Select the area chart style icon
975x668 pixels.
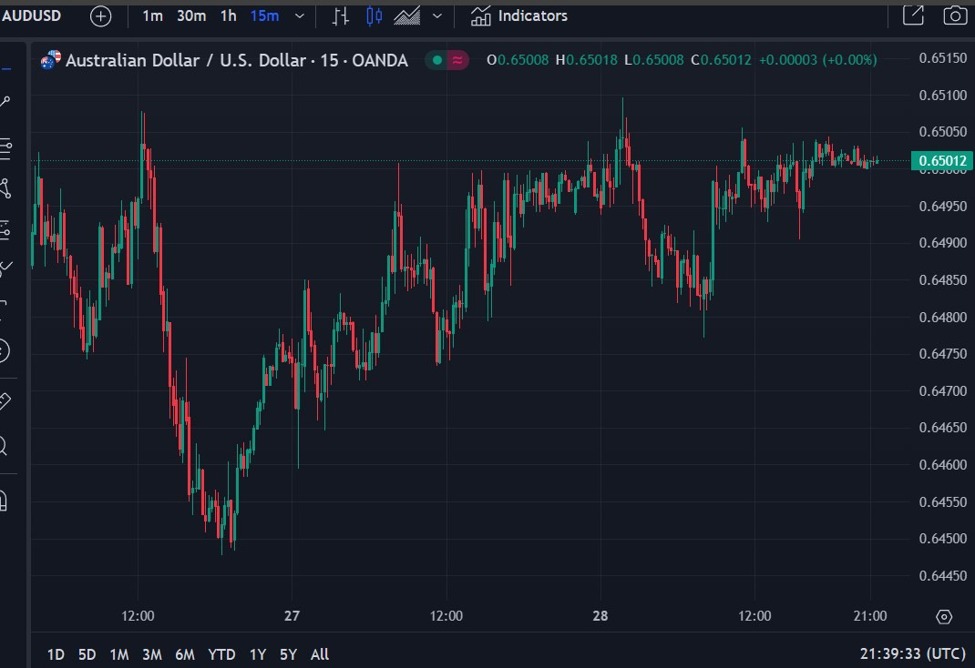coord(407,16)
